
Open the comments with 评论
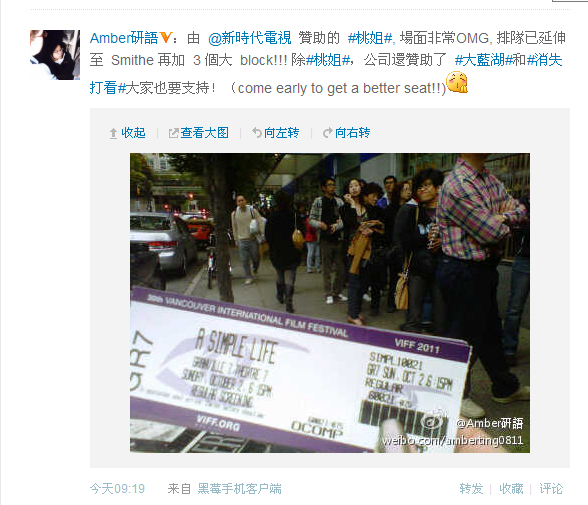tap(550, 489)
